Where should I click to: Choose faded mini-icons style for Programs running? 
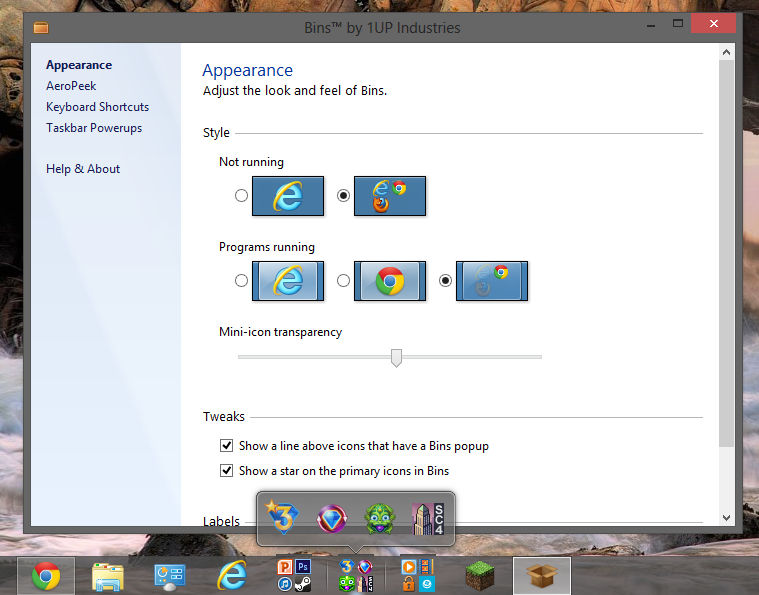(x=445, y=281)
